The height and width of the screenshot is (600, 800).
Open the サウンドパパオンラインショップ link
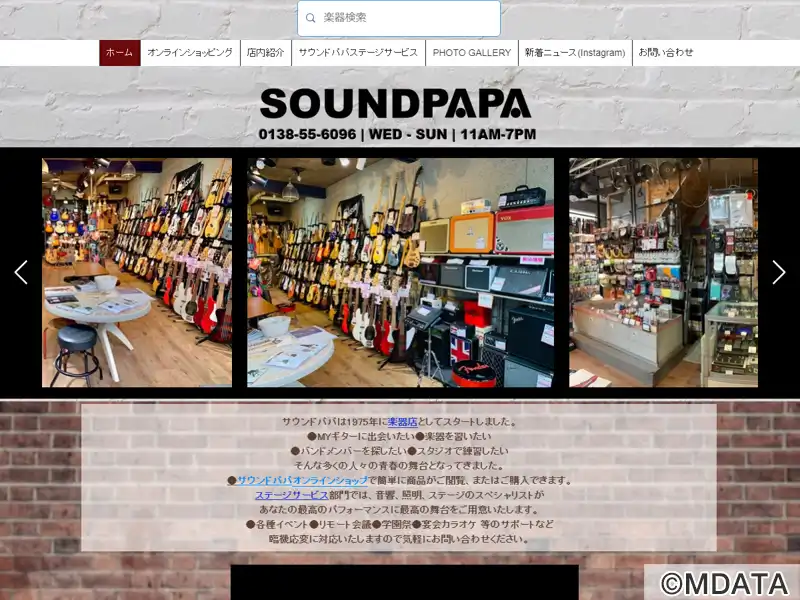click(302, 481)
